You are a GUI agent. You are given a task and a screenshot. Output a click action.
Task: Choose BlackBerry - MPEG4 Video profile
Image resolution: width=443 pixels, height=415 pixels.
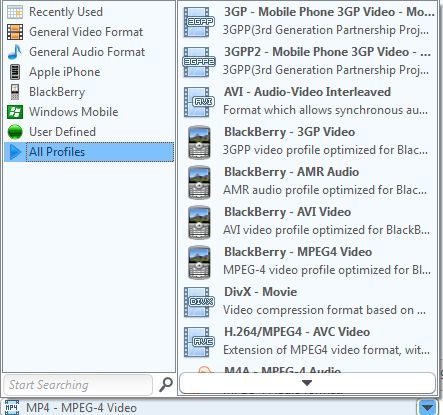click(308, 261)
